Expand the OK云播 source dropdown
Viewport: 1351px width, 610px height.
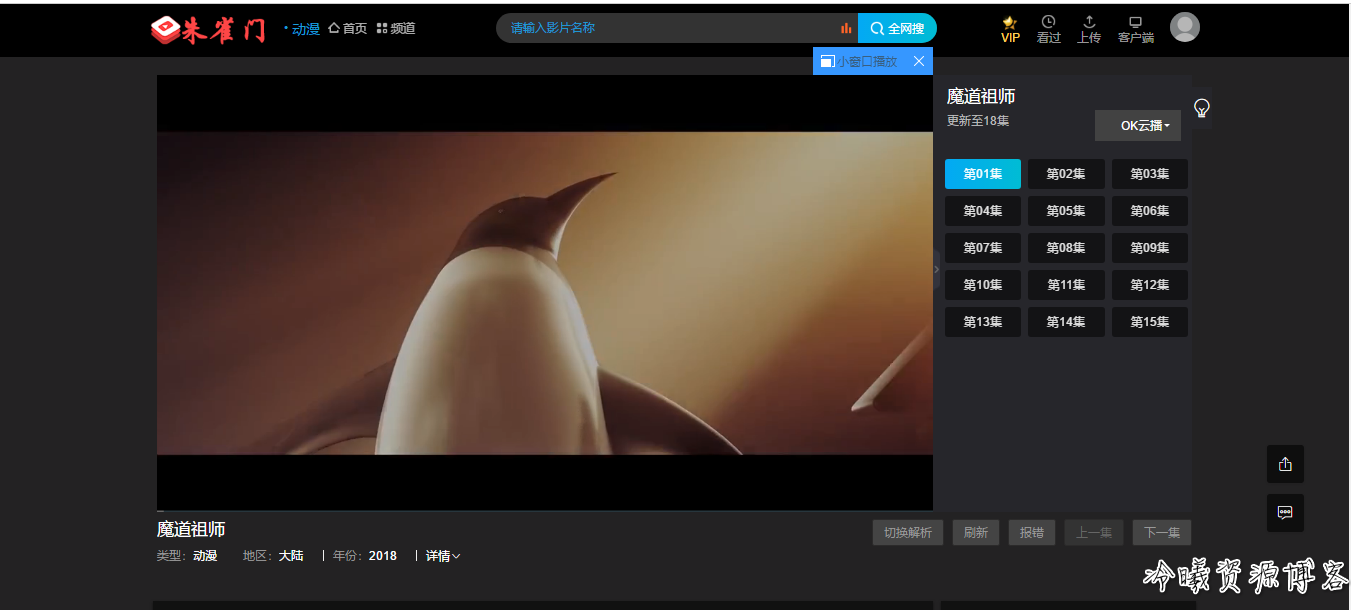coord(1138,126)
